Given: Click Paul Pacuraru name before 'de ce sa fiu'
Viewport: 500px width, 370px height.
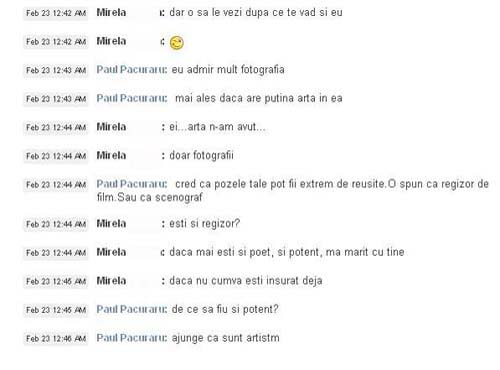Looking at the screenshot, I should coord(132,309).
